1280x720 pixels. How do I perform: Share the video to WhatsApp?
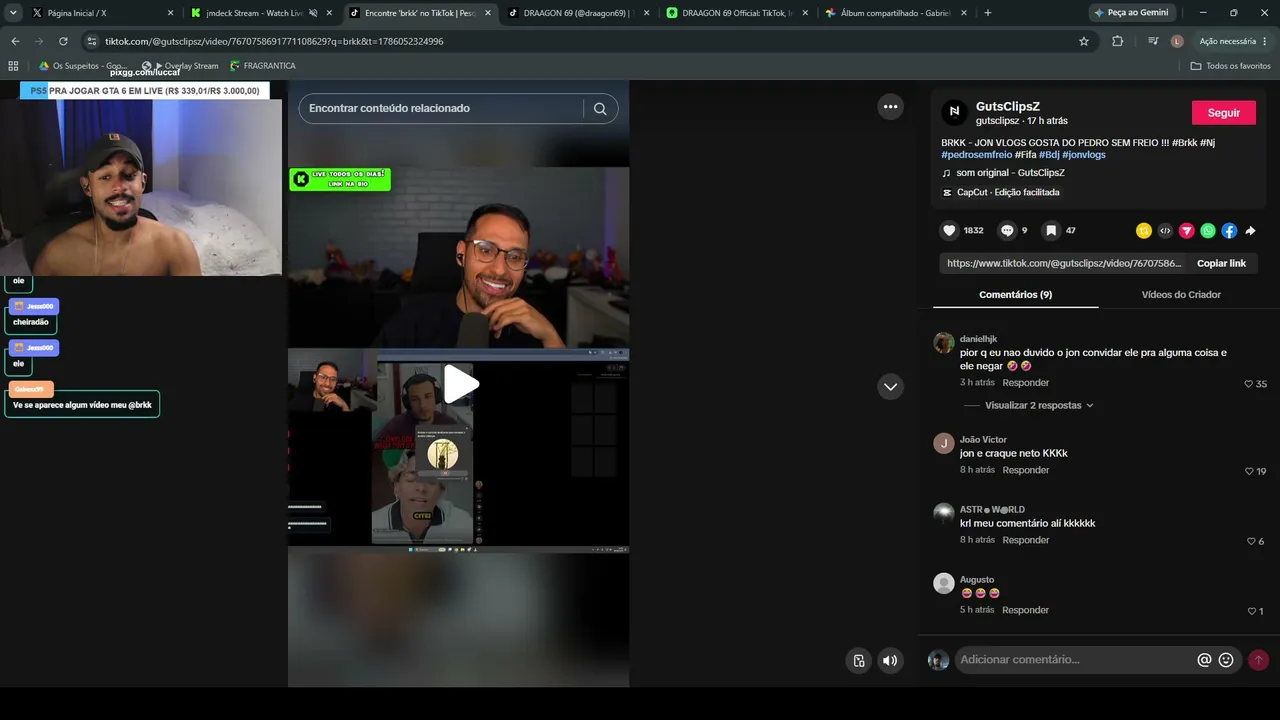[1208, 231]
